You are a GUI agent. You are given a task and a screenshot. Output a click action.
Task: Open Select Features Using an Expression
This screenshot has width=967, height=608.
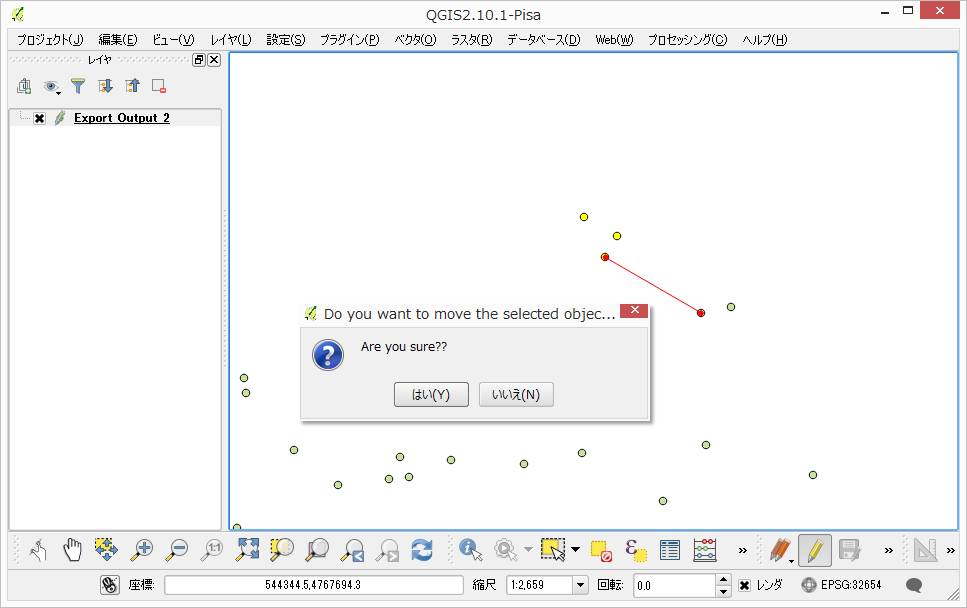(635, 549)
